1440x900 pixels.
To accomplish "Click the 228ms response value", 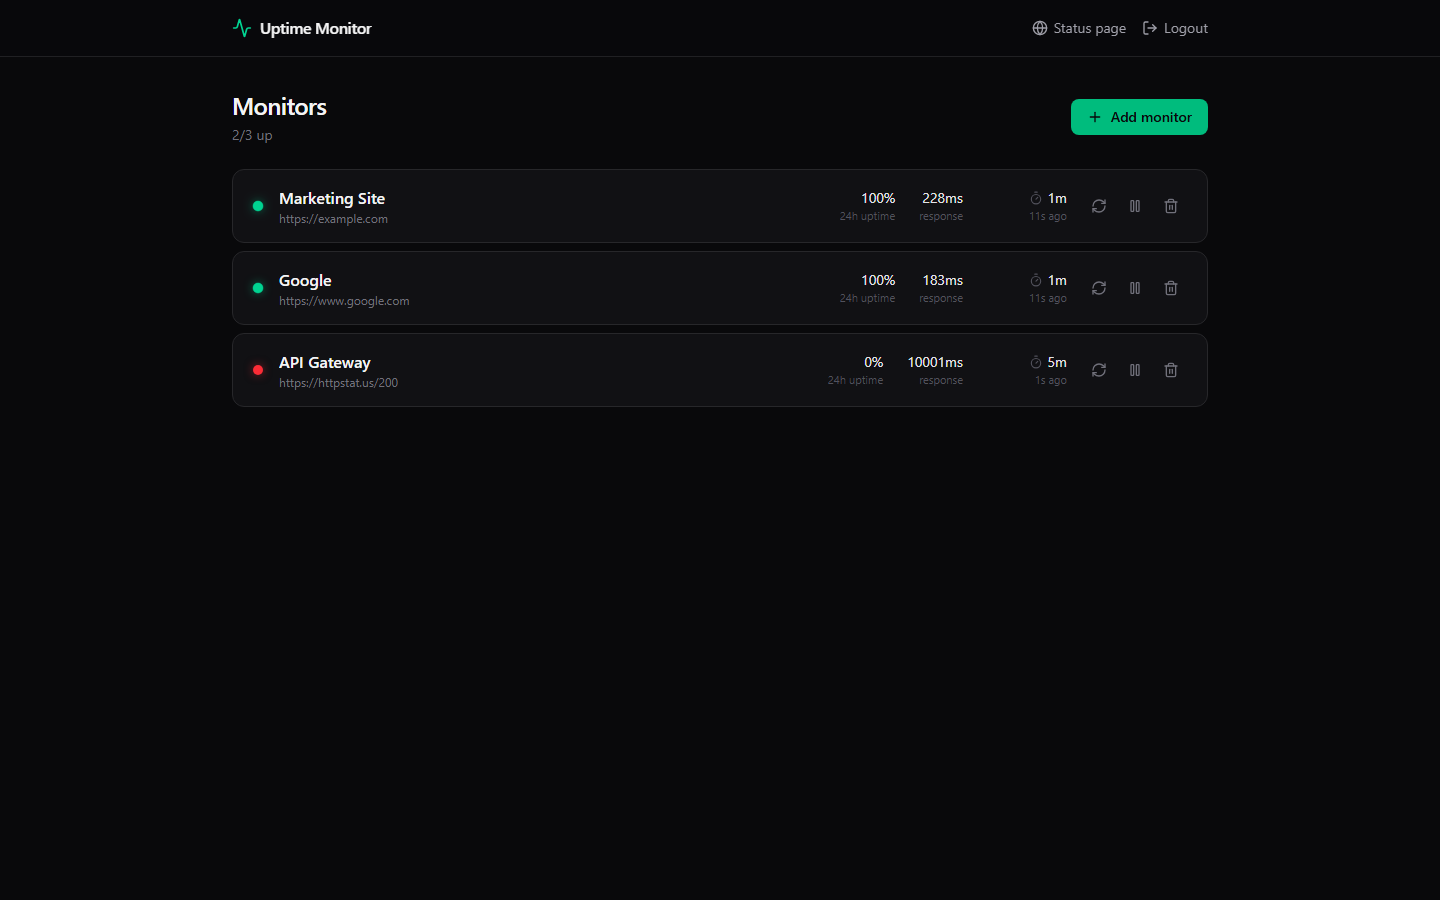I will (x=942, y=198).
